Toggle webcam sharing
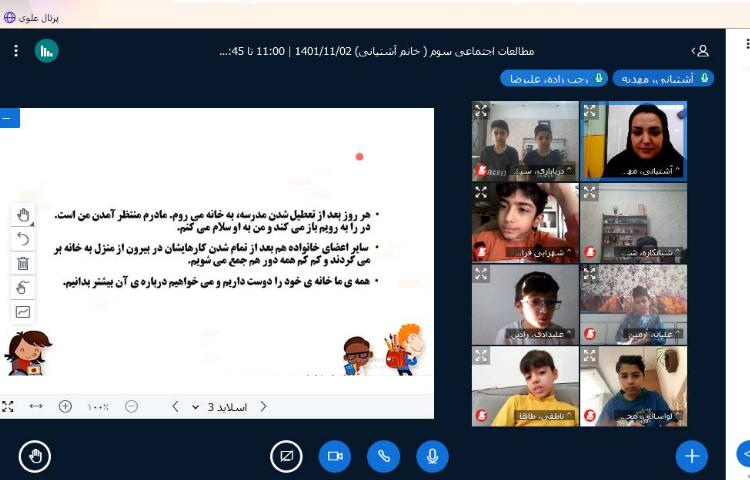The height and width of the screenshot is (480, 750). click(x=335, y=456)
